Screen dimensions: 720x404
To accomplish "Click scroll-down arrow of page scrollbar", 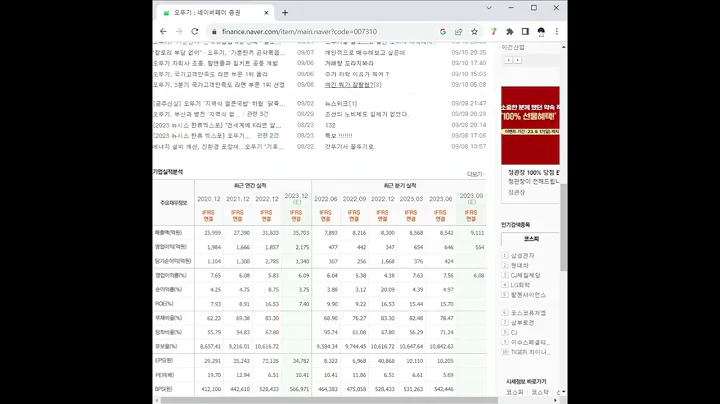I will click(563, 392).
